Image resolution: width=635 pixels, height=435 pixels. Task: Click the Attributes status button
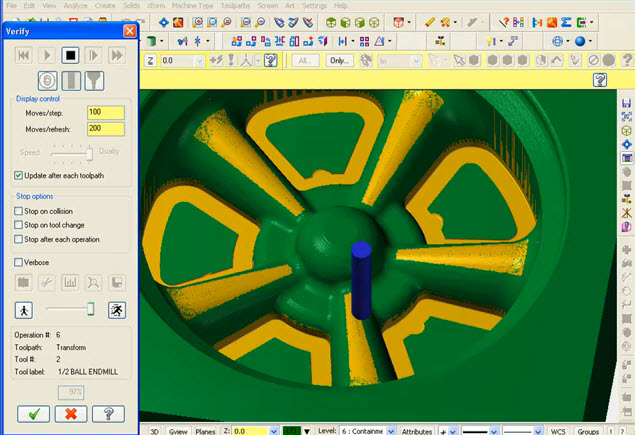point(417,431)
